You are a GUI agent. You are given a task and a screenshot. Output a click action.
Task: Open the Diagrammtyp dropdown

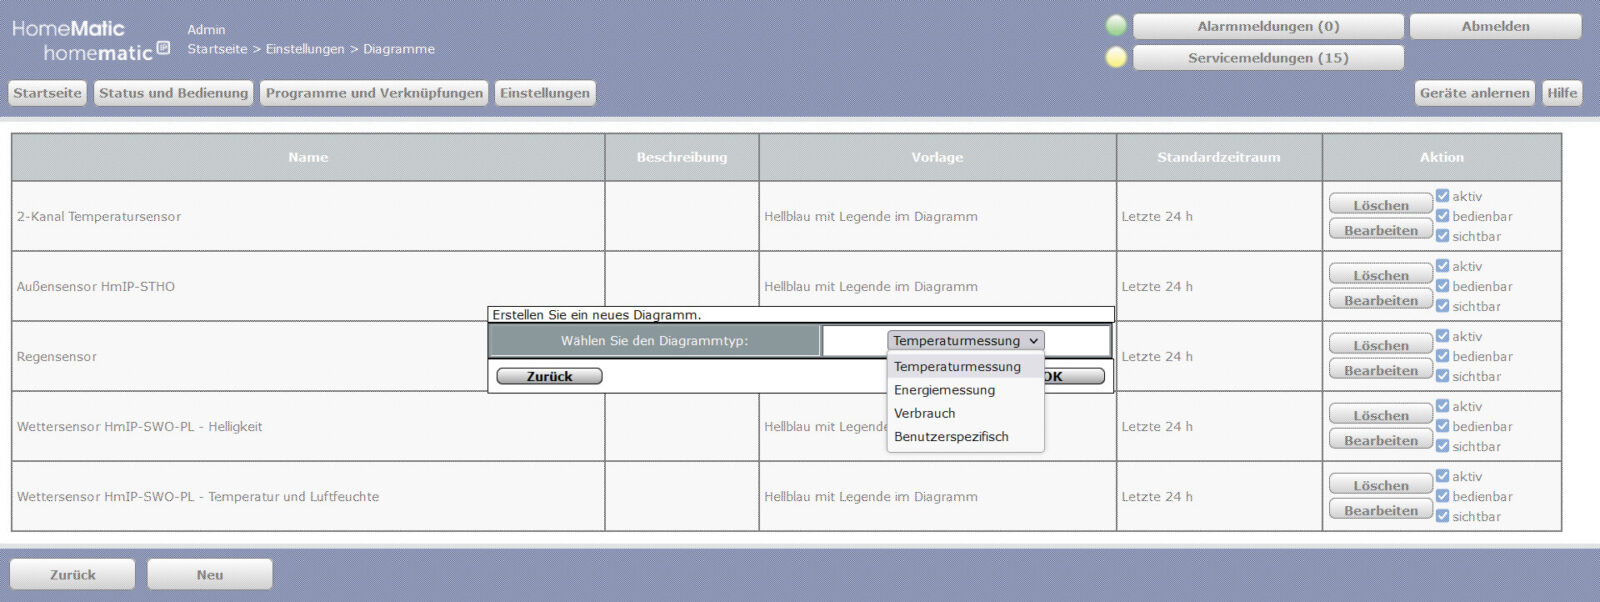coord(965,341)
